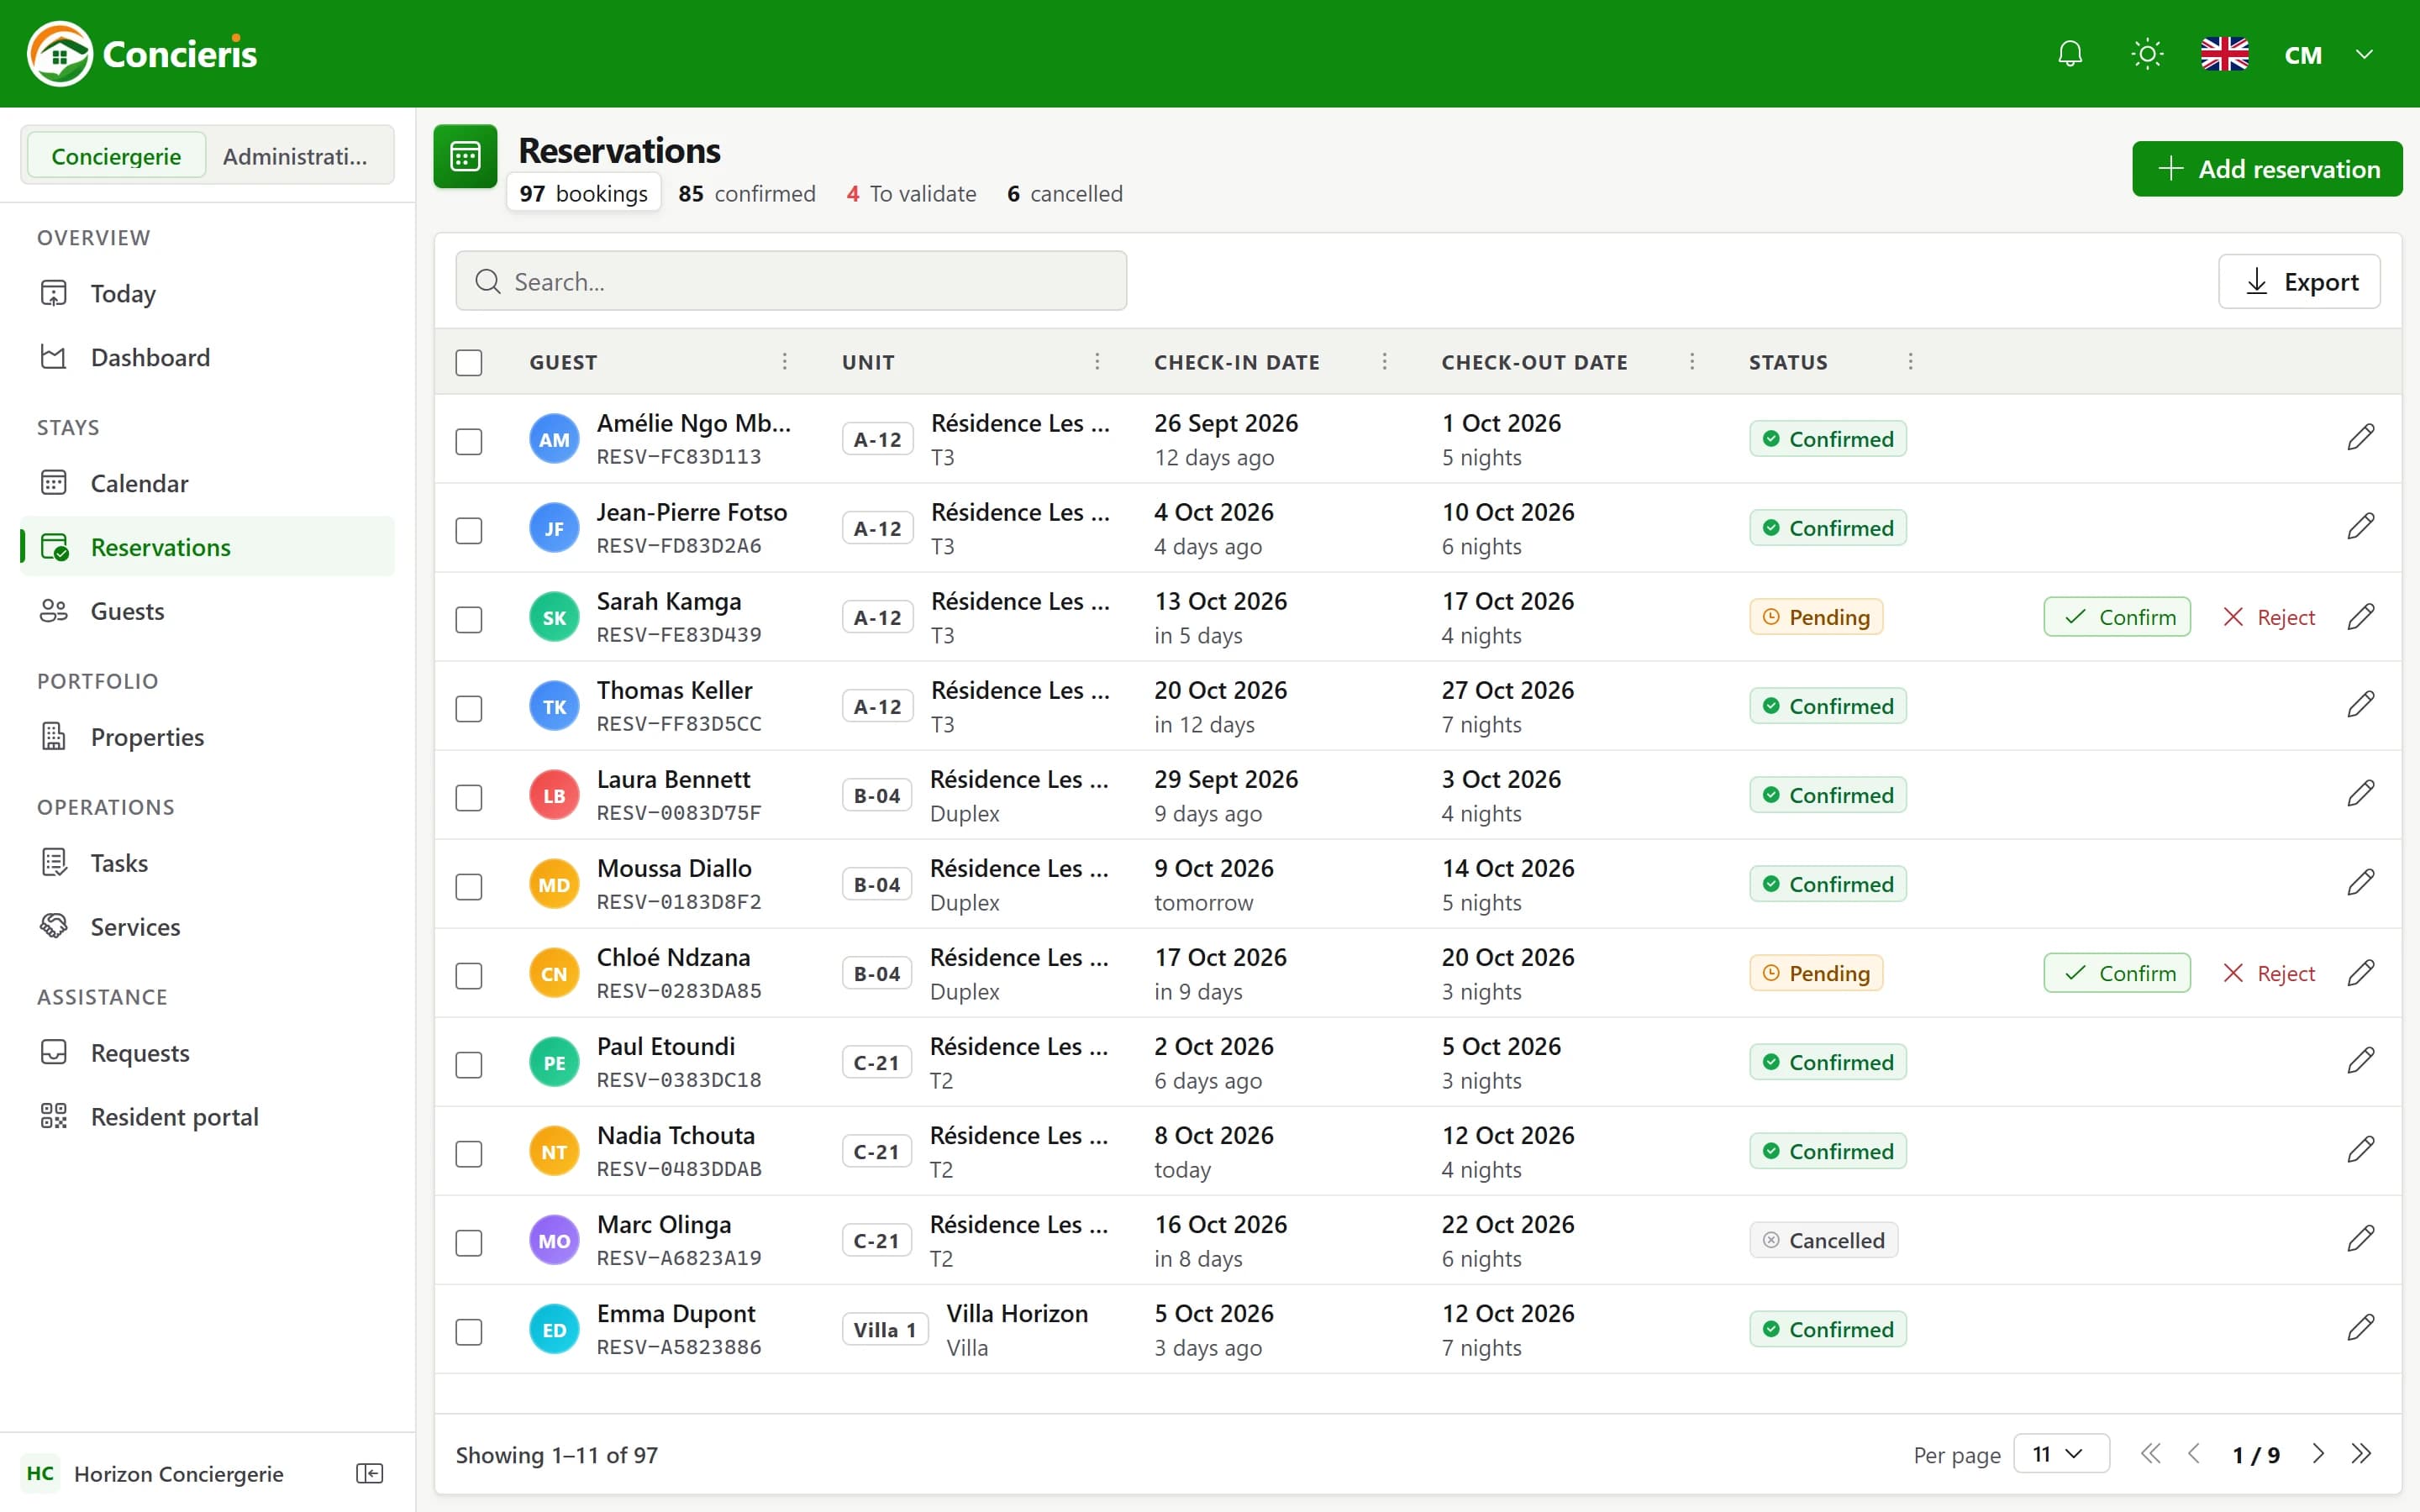2420x1512 pixels.
Task: Focus the Search input field
Action: click(791, 281)
